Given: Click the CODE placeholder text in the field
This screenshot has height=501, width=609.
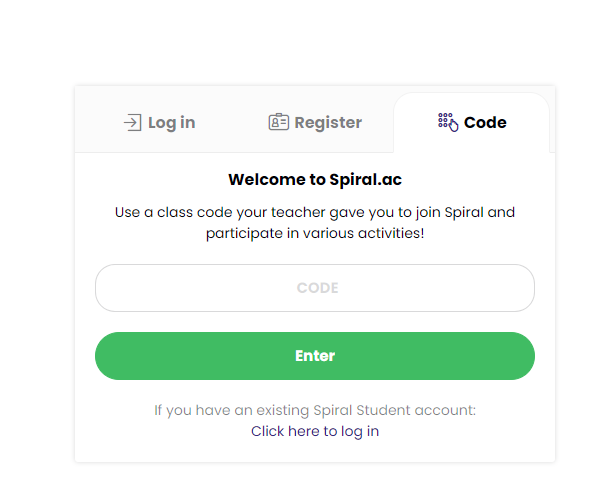Looking at the screenshot, I should [318, 288].
